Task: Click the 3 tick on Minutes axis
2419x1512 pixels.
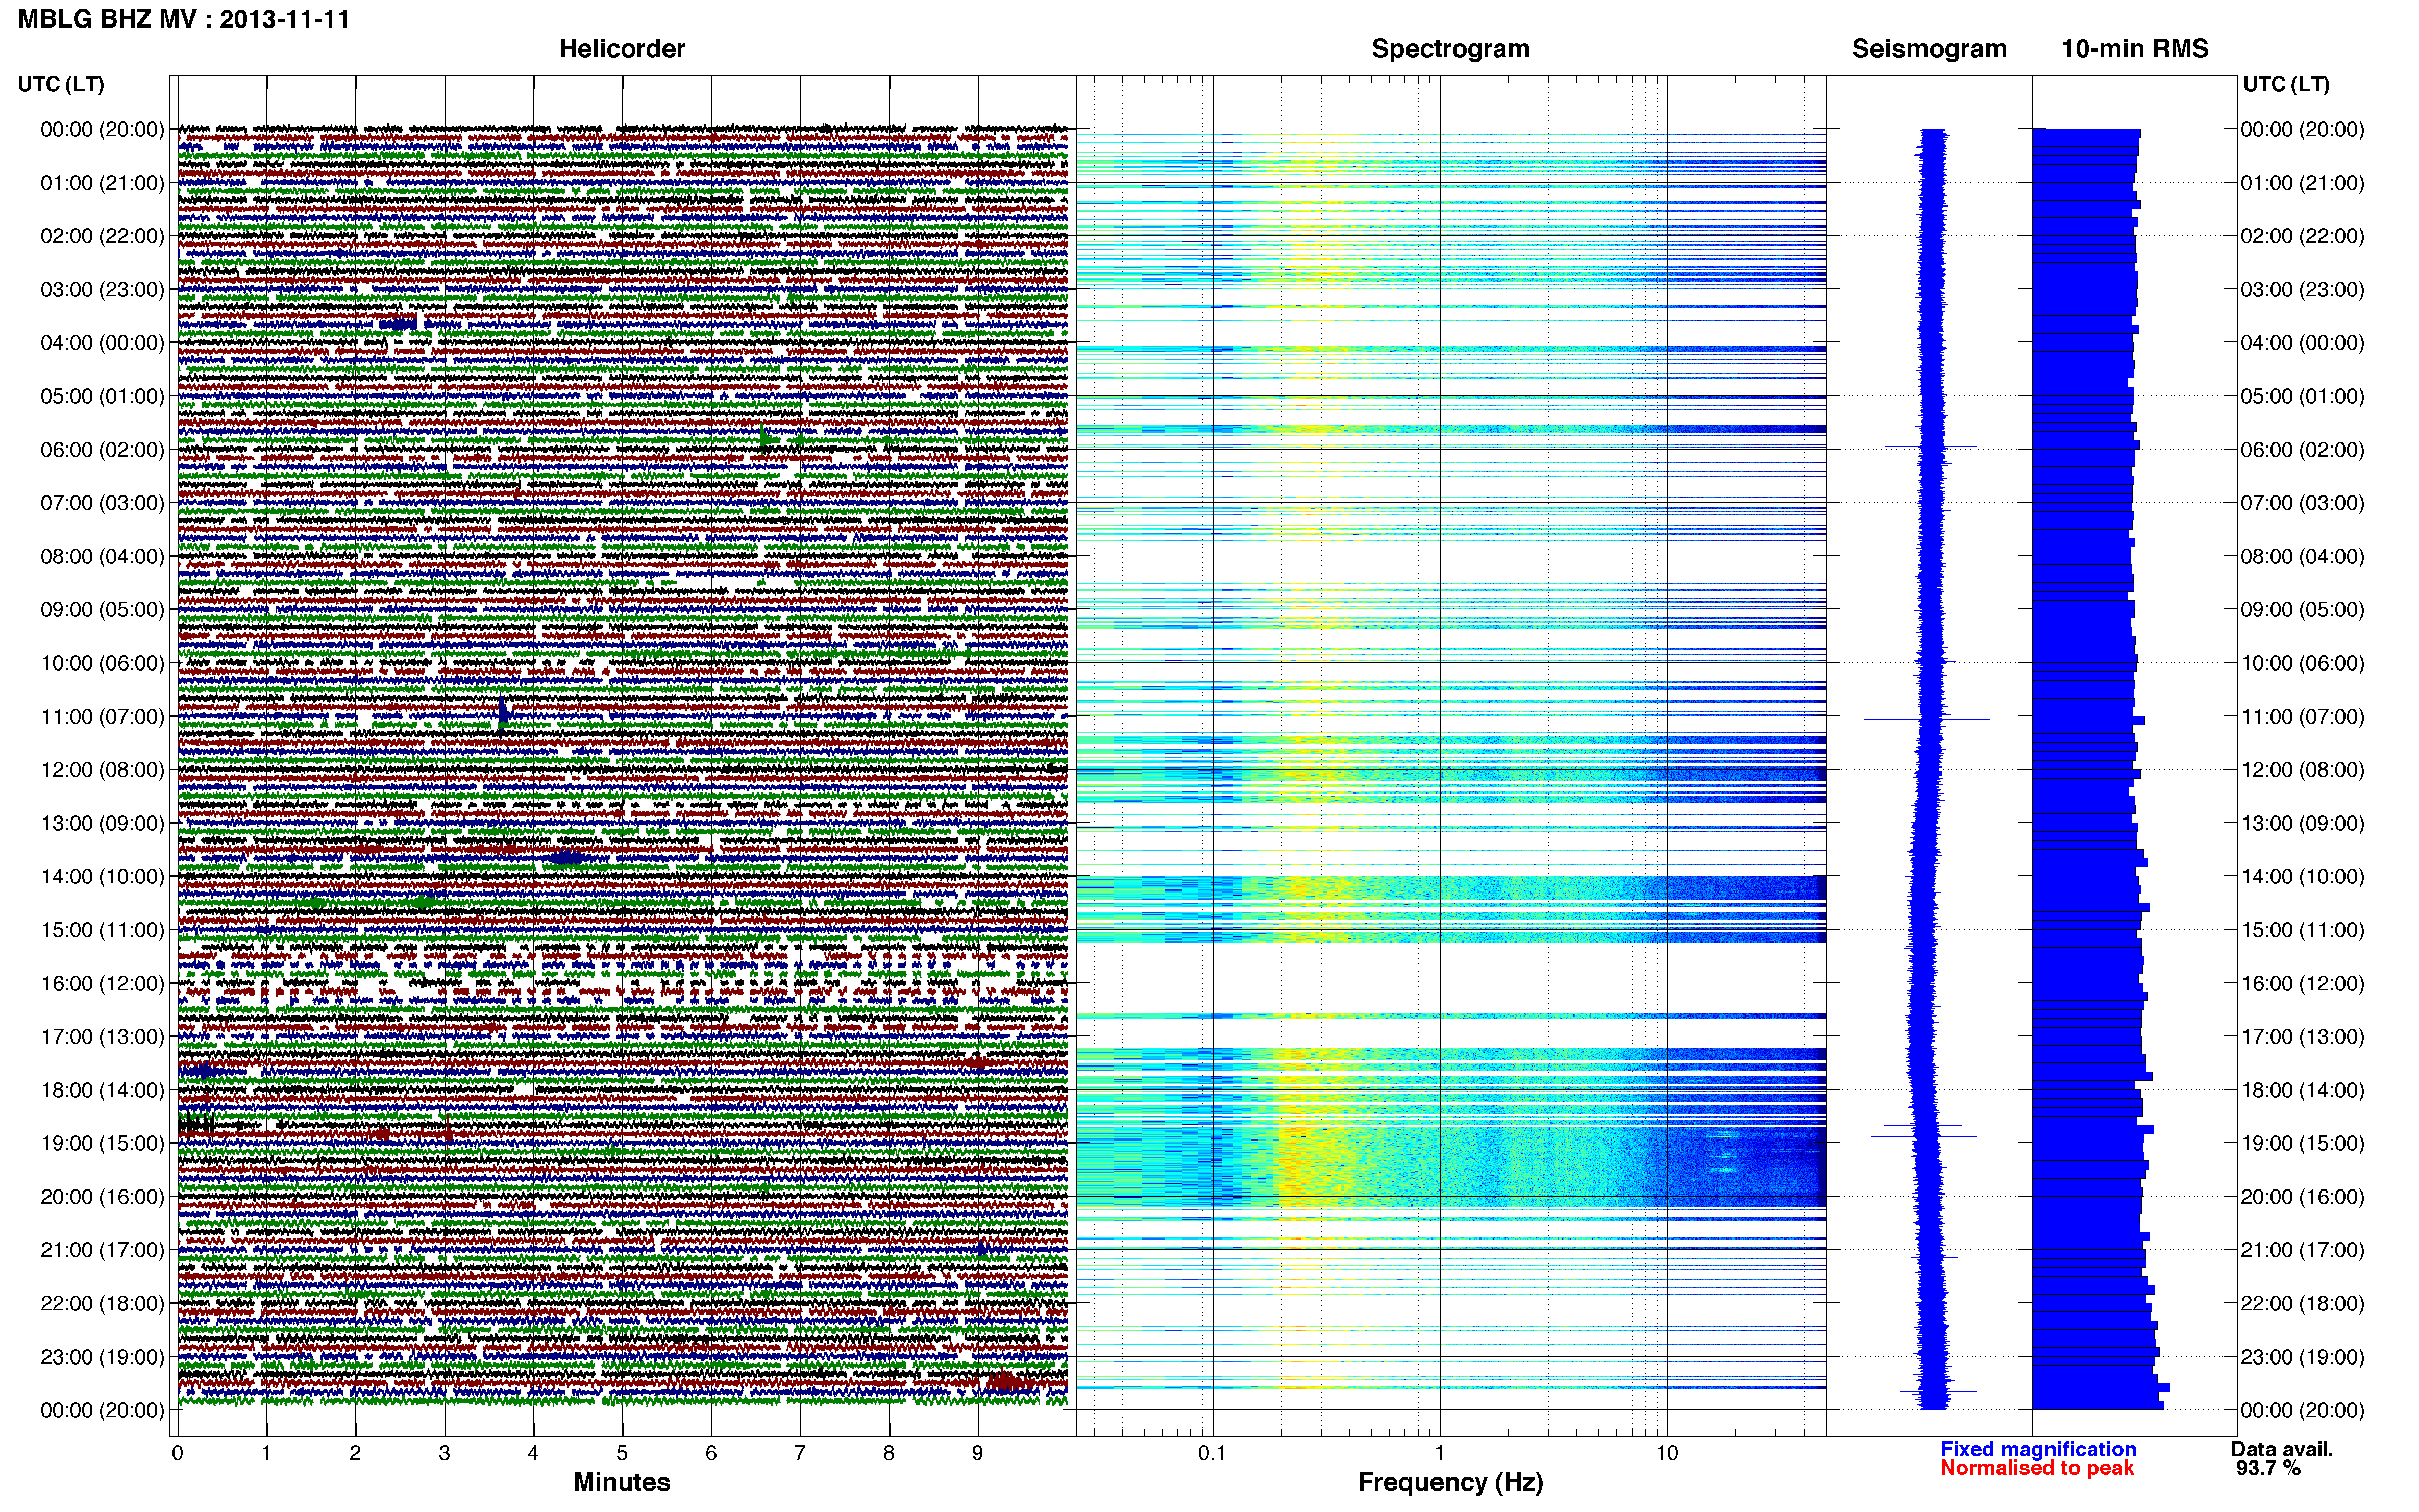Action: click(x=444, y=1453)
